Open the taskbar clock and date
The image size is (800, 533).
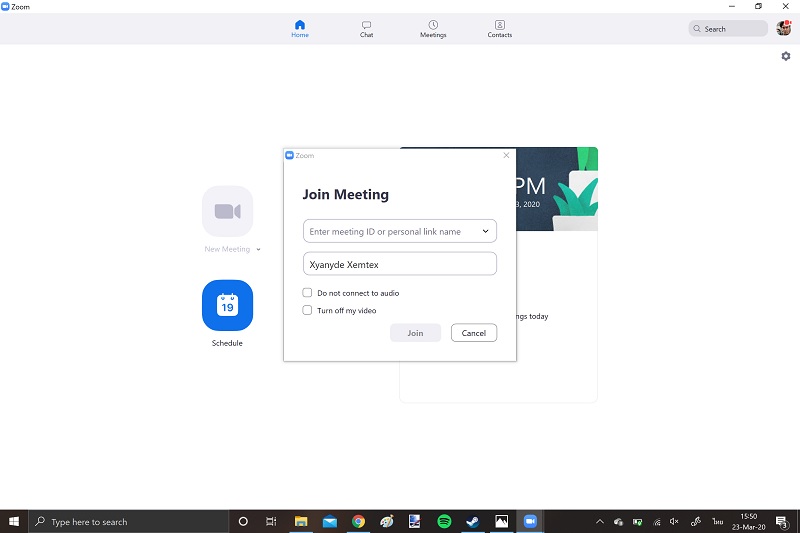pos(748,521)
